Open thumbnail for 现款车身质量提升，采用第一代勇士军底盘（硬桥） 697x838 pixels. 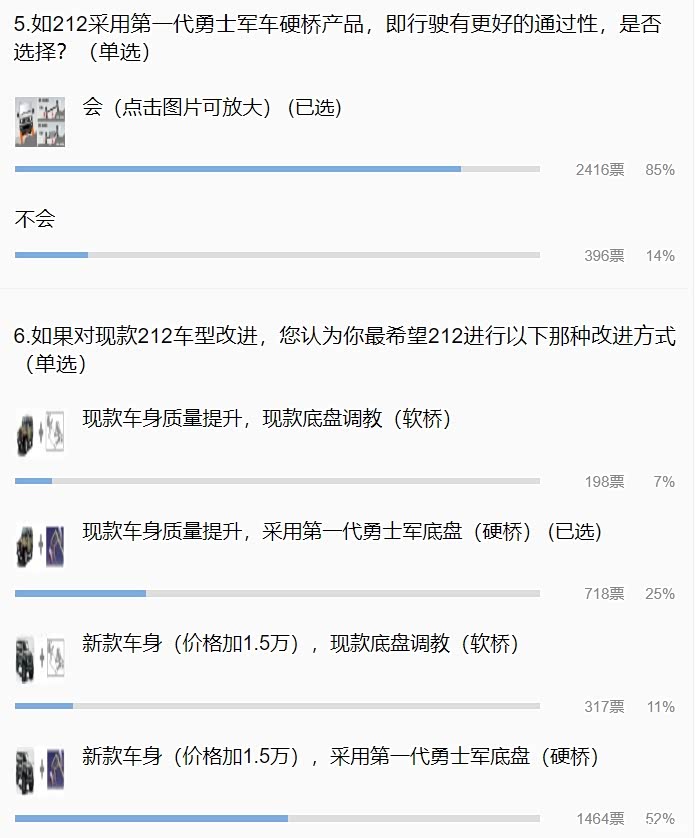point(40,545)
